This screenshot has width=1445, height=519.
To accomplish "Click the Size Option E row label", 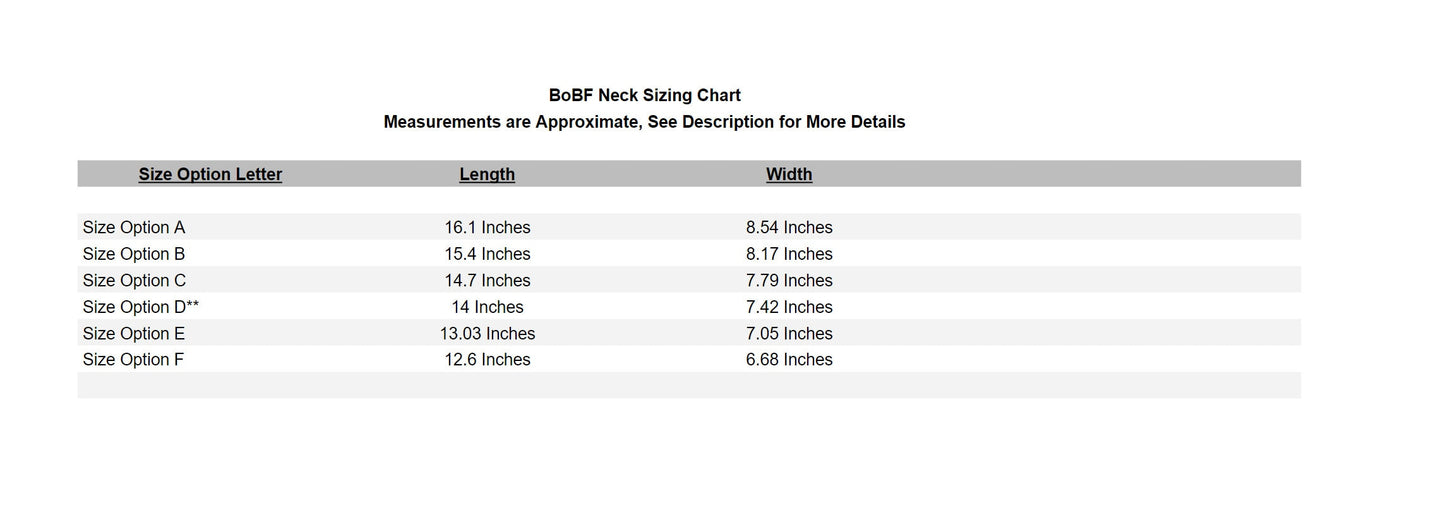I will pyautogui.click(x=134, y=334).
